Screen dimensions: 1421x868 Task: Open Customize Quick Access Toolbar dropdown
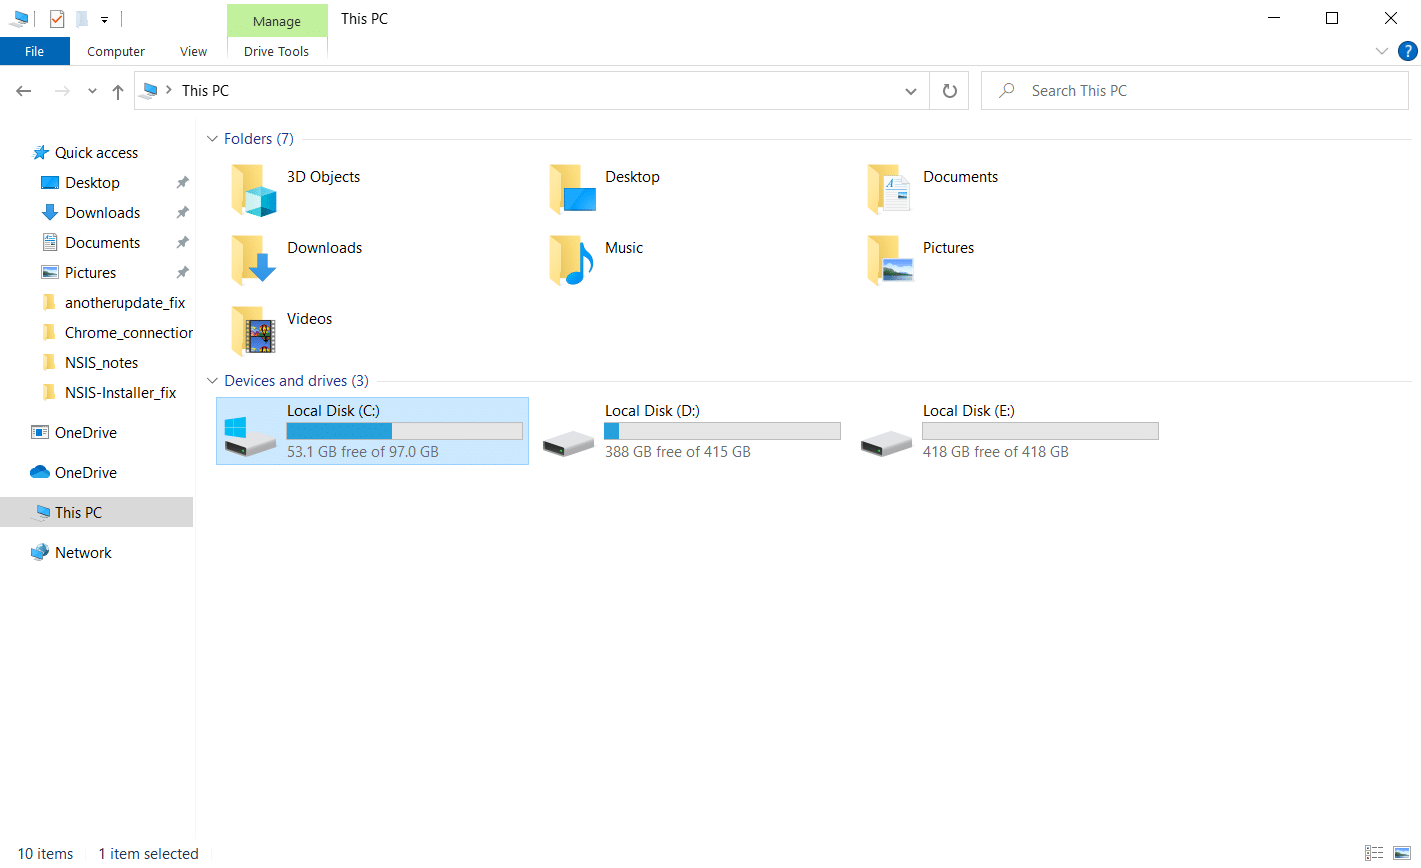[104, 19]
